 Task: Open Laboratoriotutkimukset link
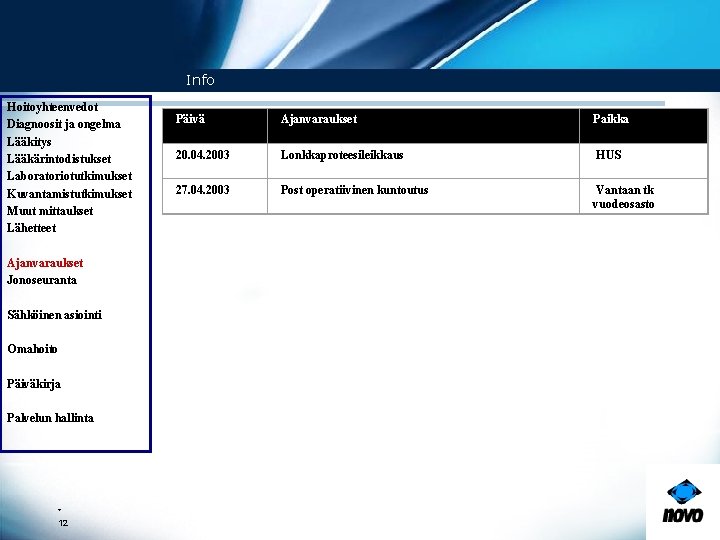coord(69,176)
